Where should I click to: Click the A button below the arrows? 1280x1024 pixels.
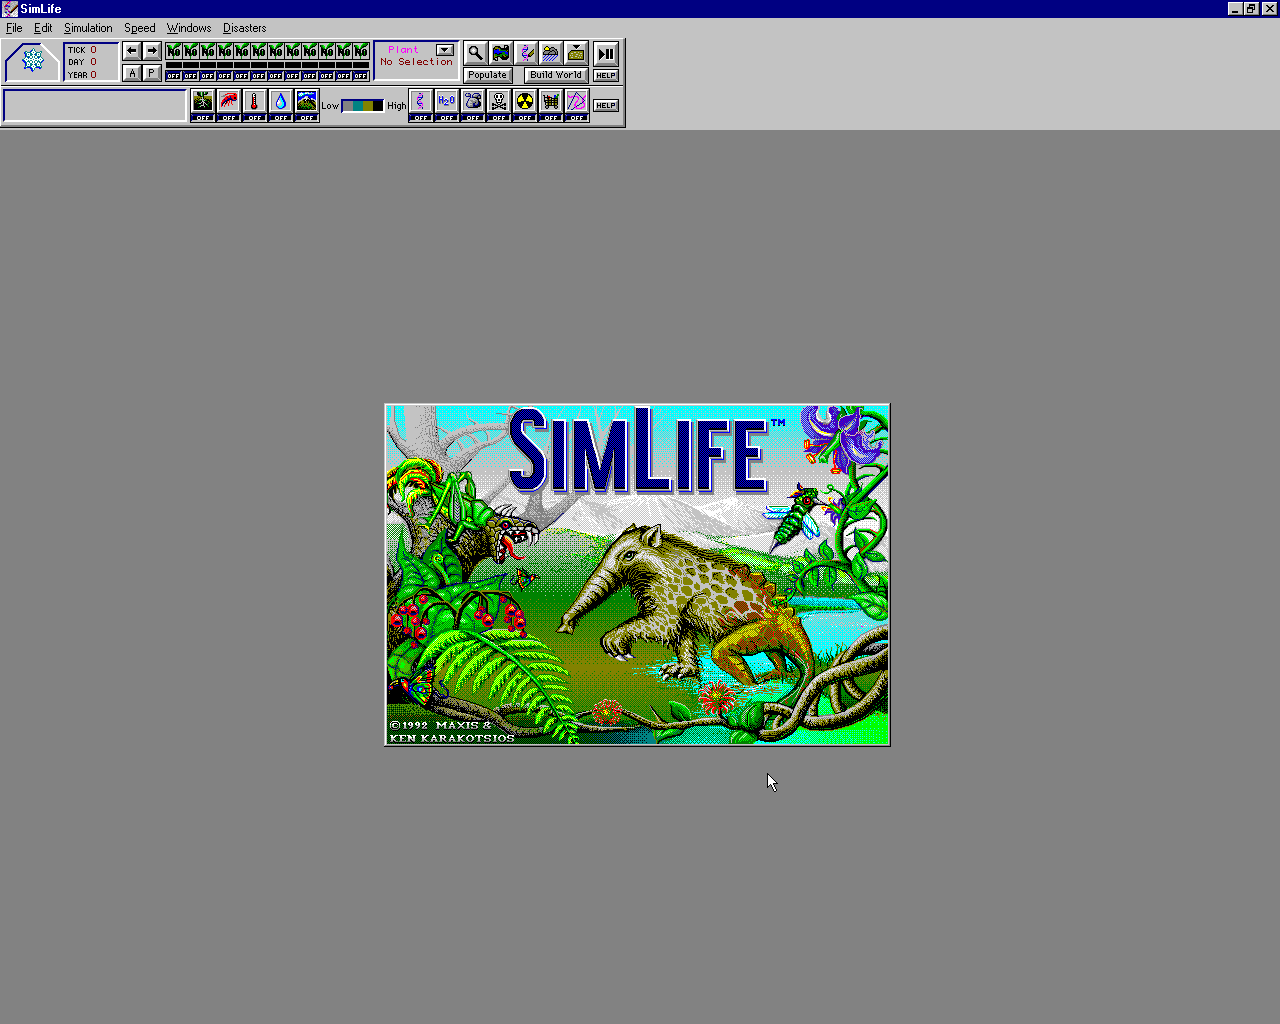132,73
